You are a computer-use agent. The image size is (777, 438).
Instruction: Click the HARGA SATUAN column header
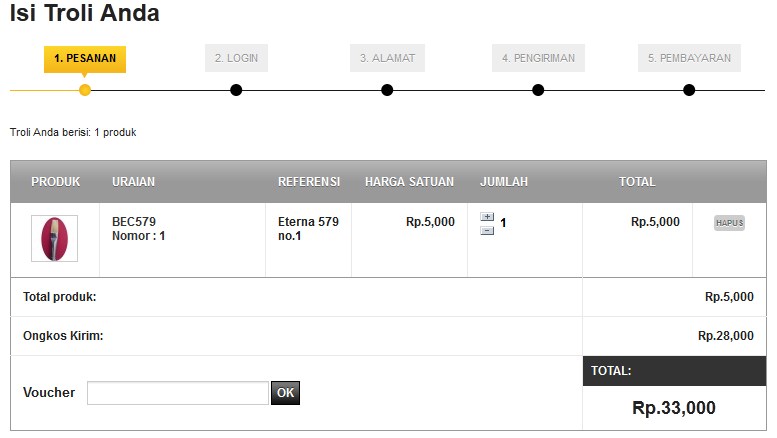tap(409, 182)
